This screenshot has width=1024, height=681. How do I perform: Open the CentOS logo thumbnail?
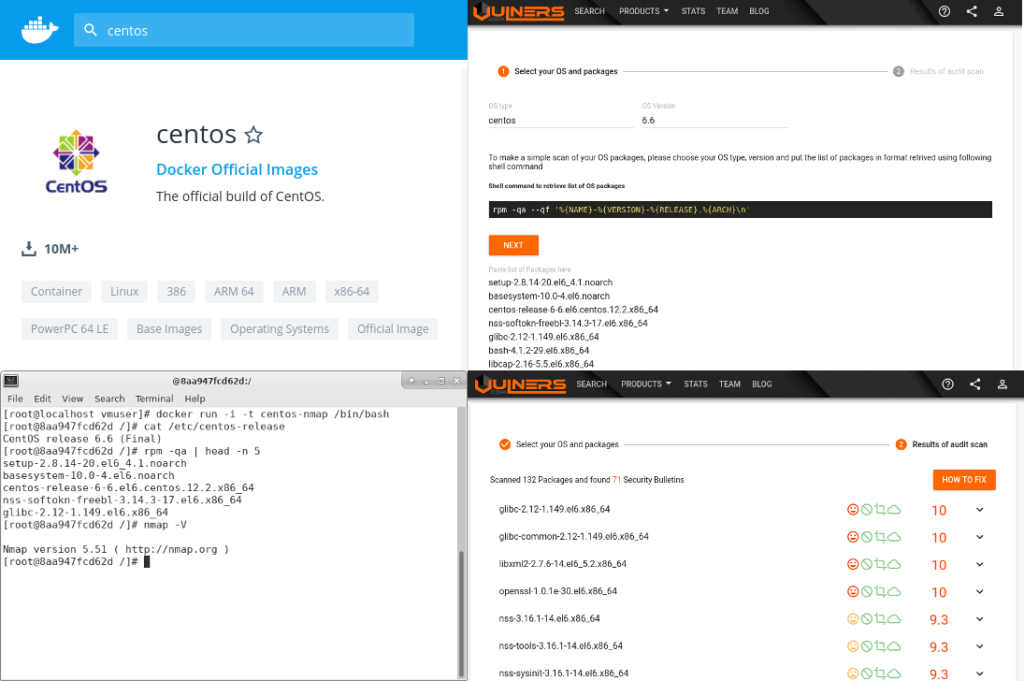coord(76,161)
